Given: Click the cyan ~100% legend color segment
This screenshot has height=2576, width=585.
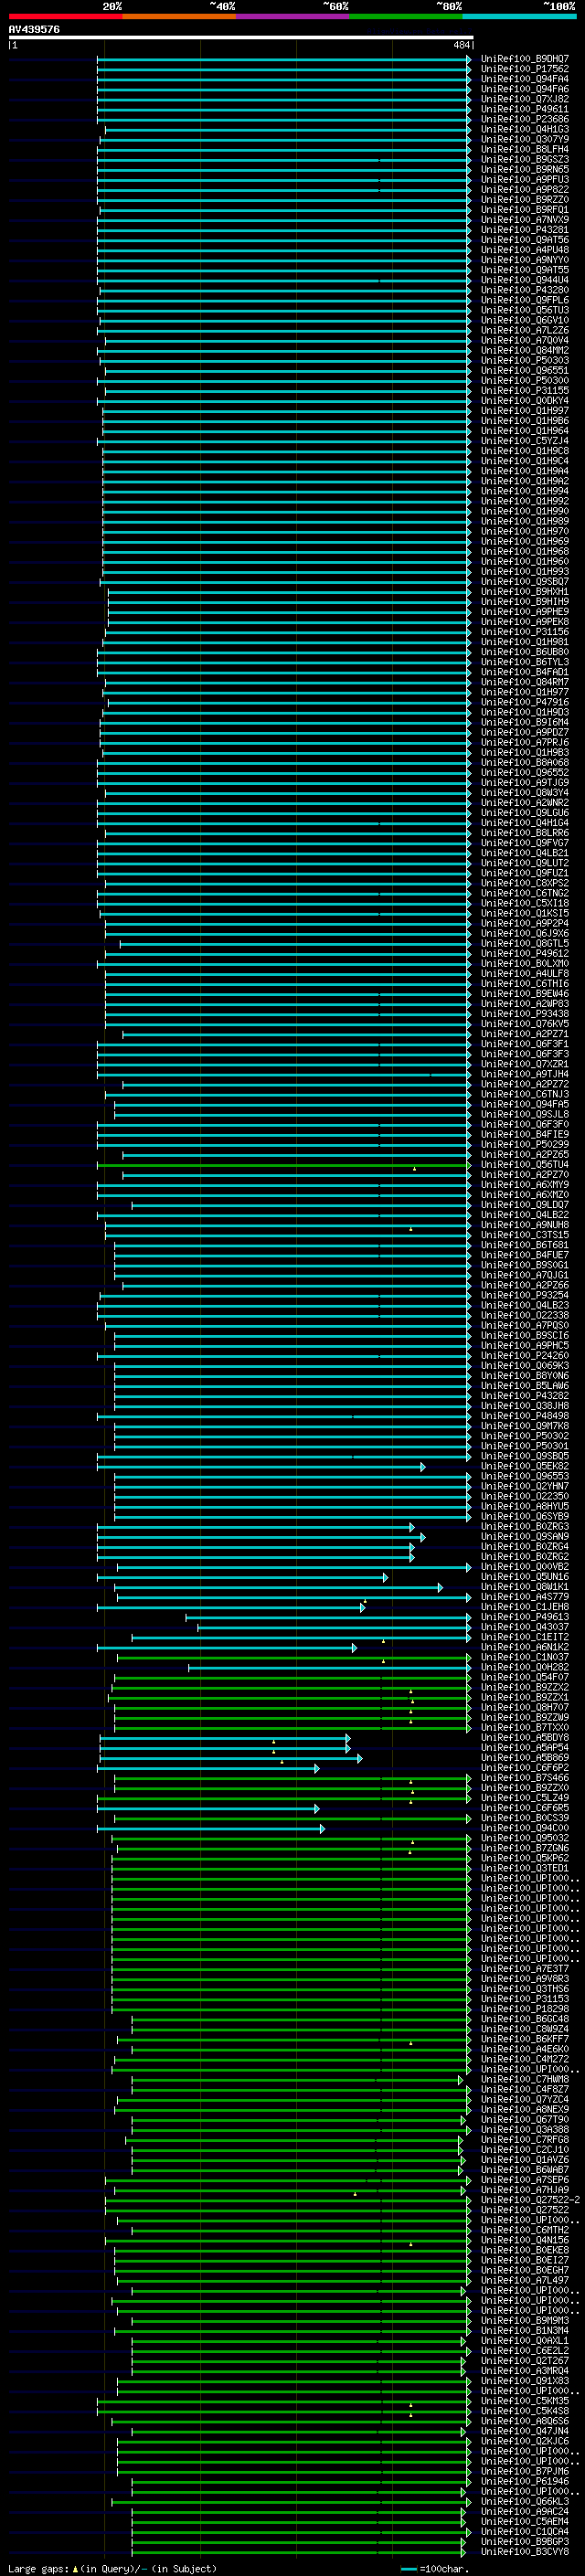Looking at the screenshot, I should [519, 16].
